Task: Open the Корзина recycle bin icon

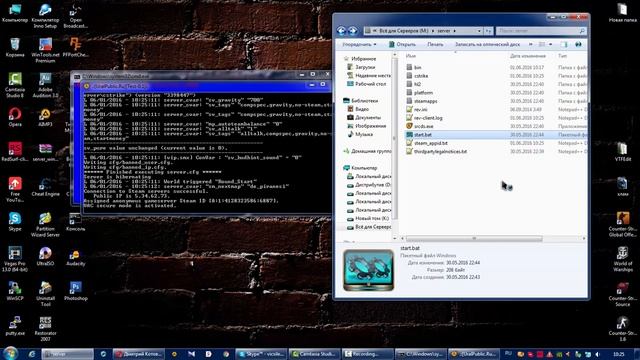Action: click(15, 47)
